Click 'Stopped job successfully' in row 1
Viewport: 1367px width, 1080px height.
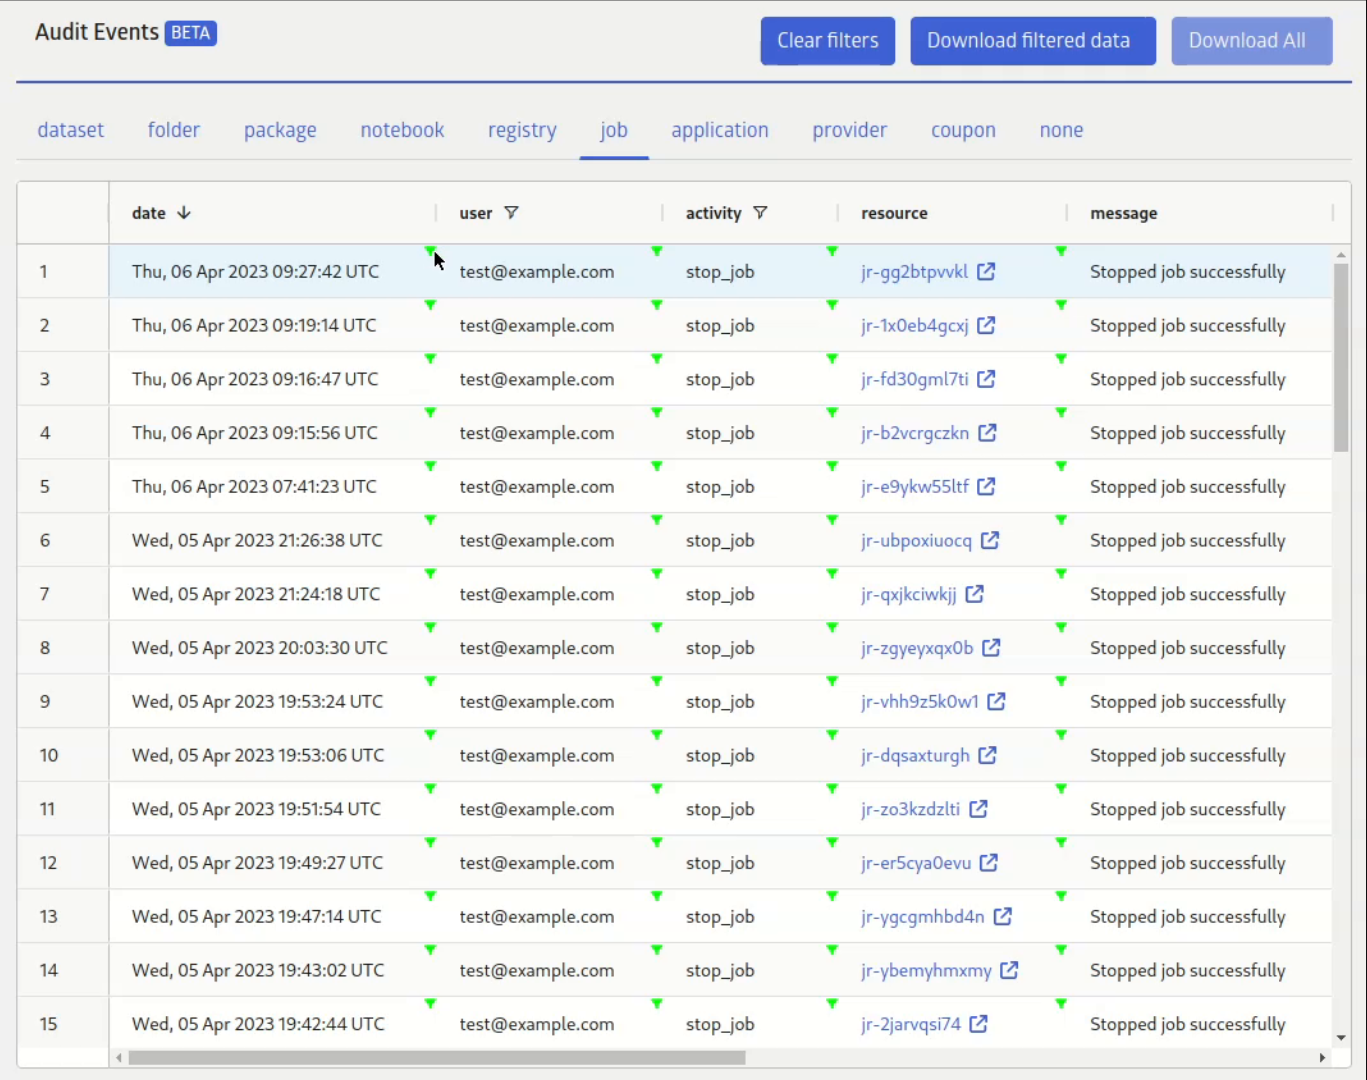point(1188,271)
